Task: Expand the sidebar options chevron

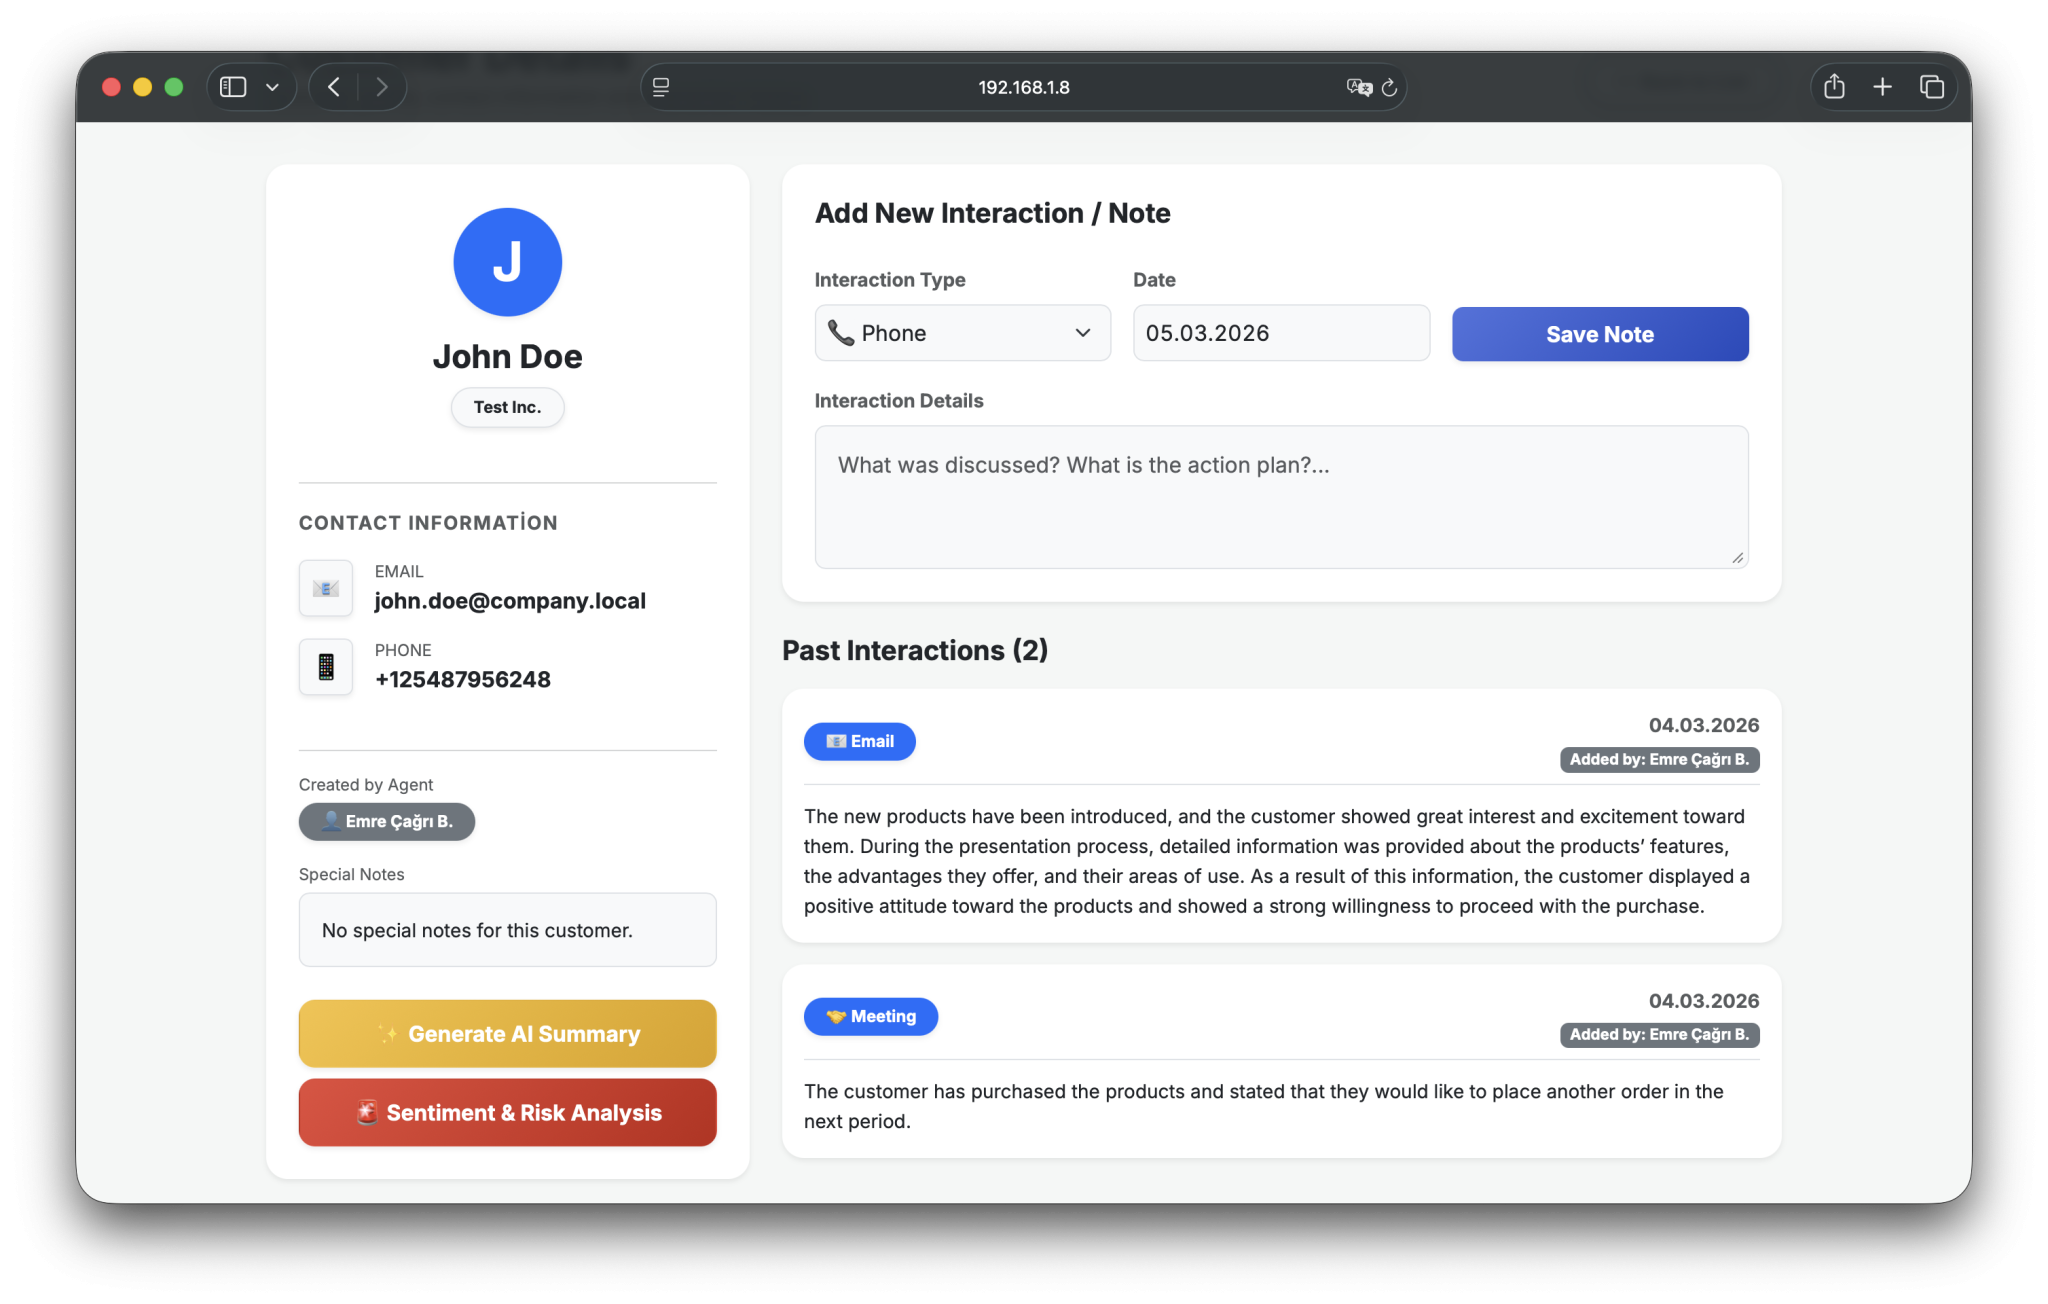Action: 272,87
